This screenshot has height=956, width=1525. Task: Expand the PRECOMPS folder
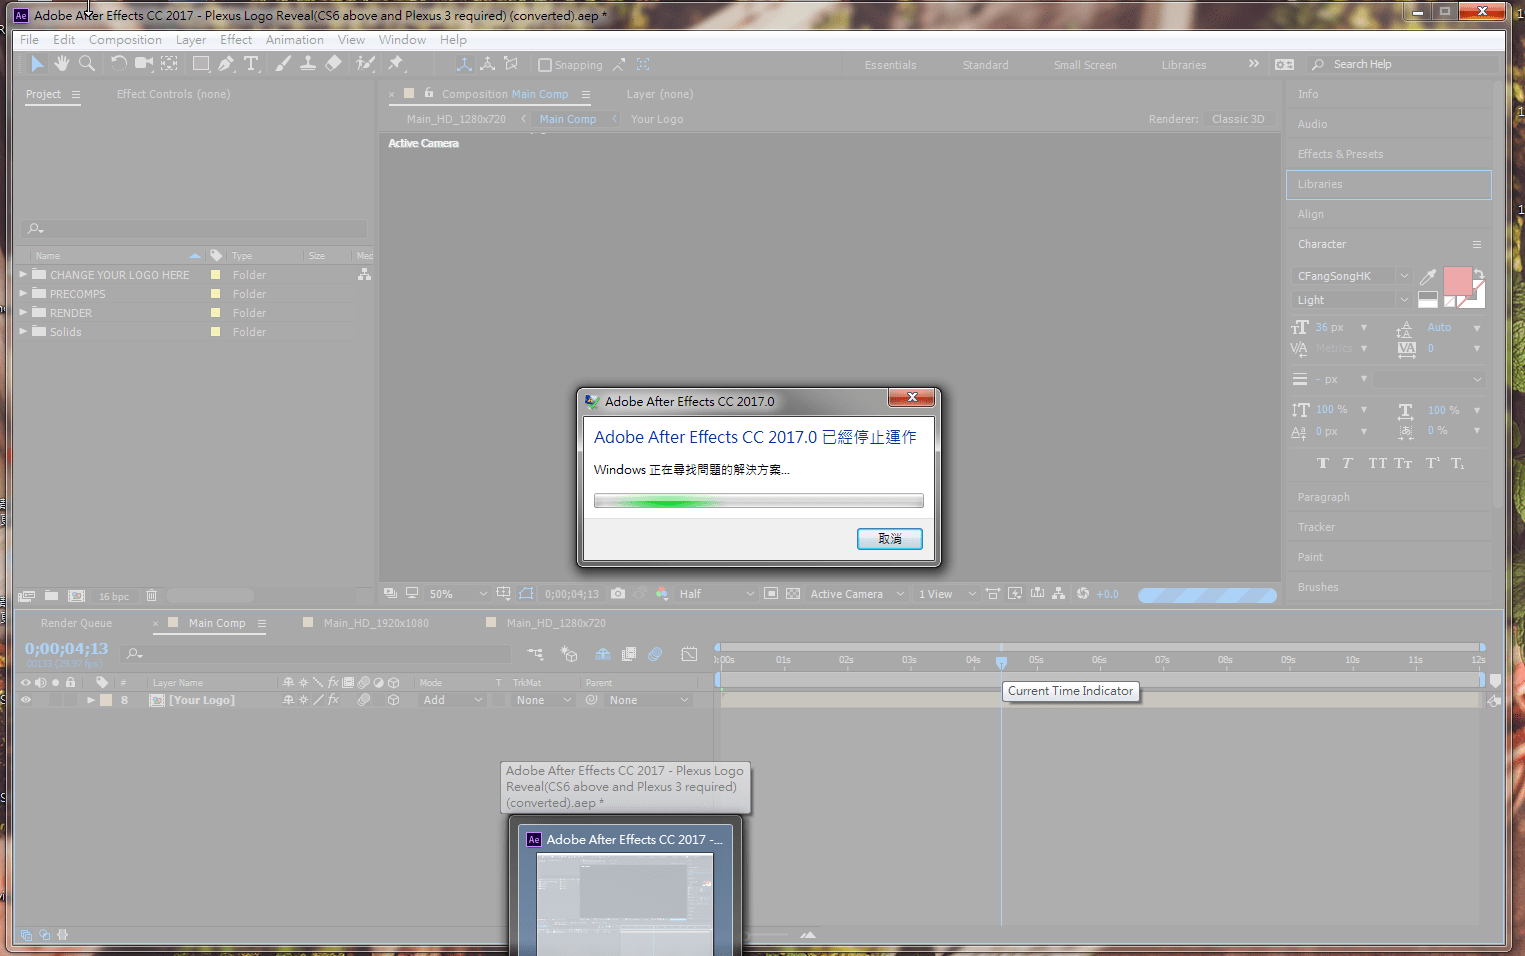point(23,293)
